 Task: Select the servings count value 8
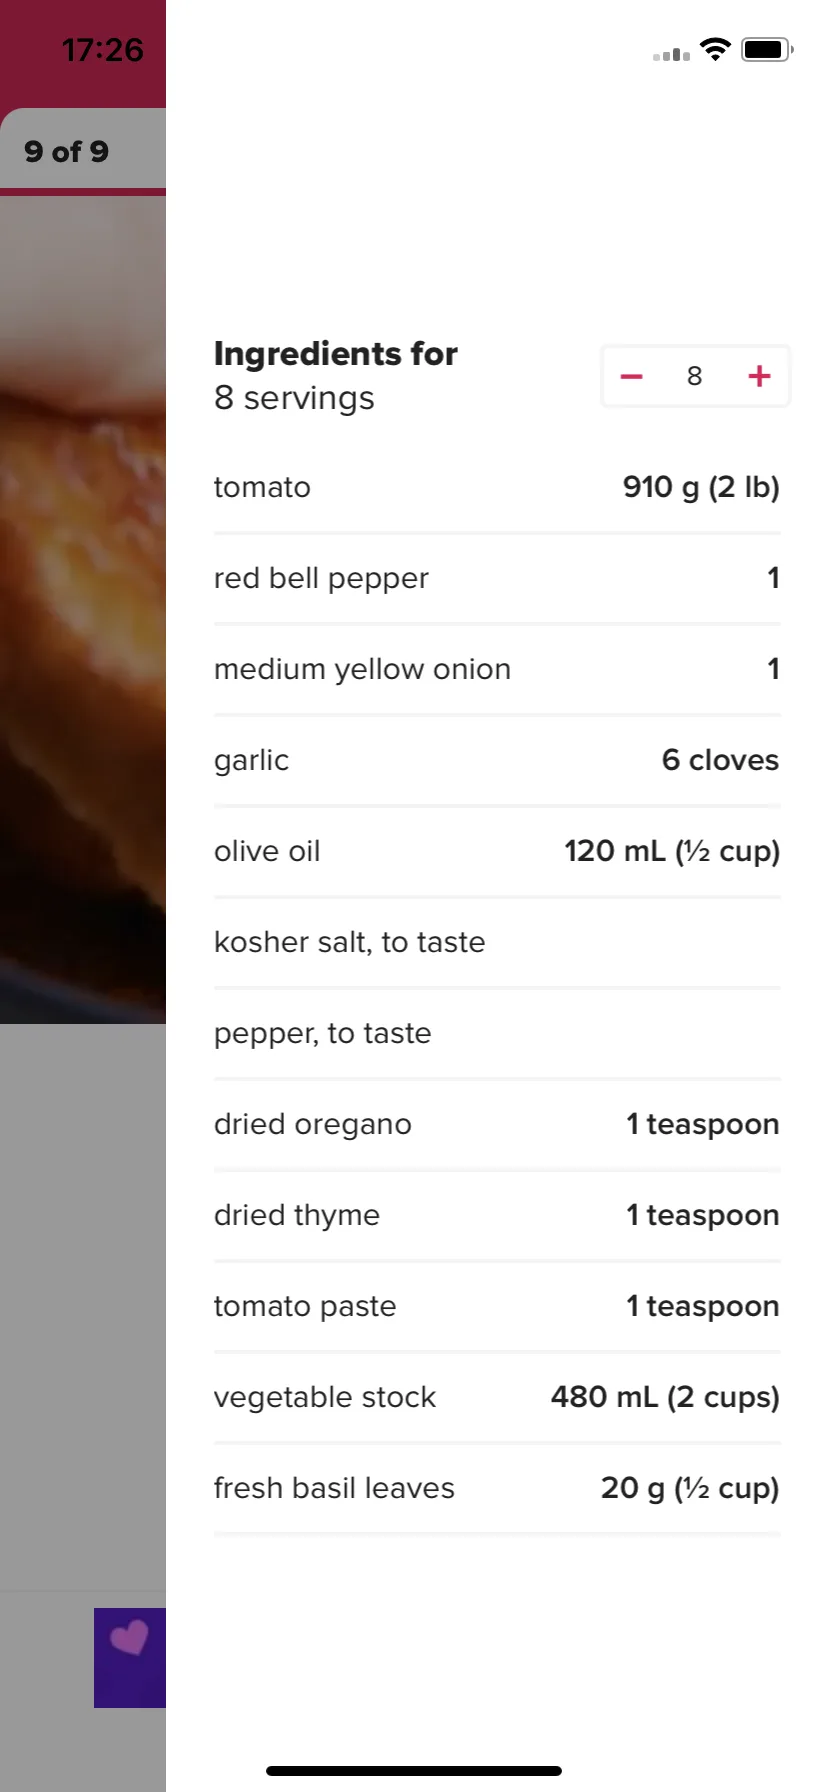coord(695,376)
